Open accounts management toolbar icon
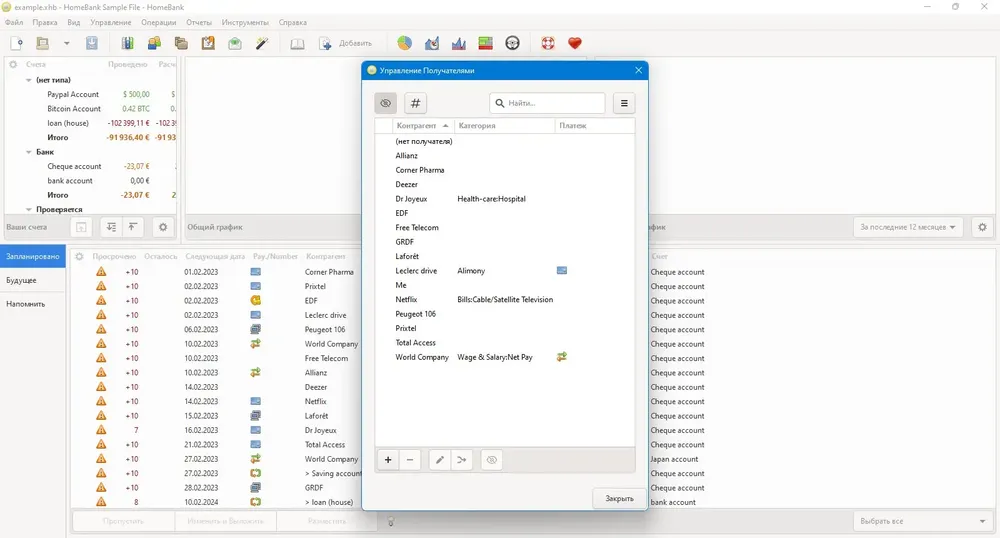 pos(128,43)
